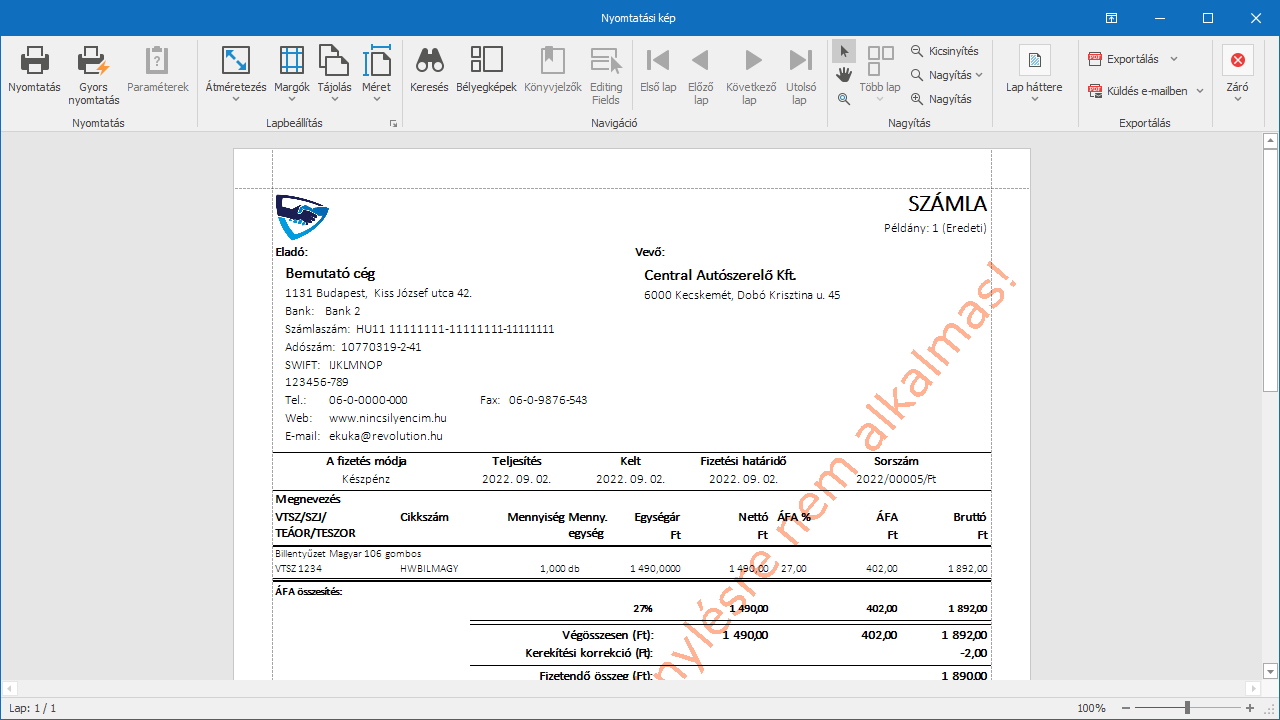Click Nagyítás zoom in with plus magnifier
This screenshot has width=1280, height=720.
coord(941,99)
